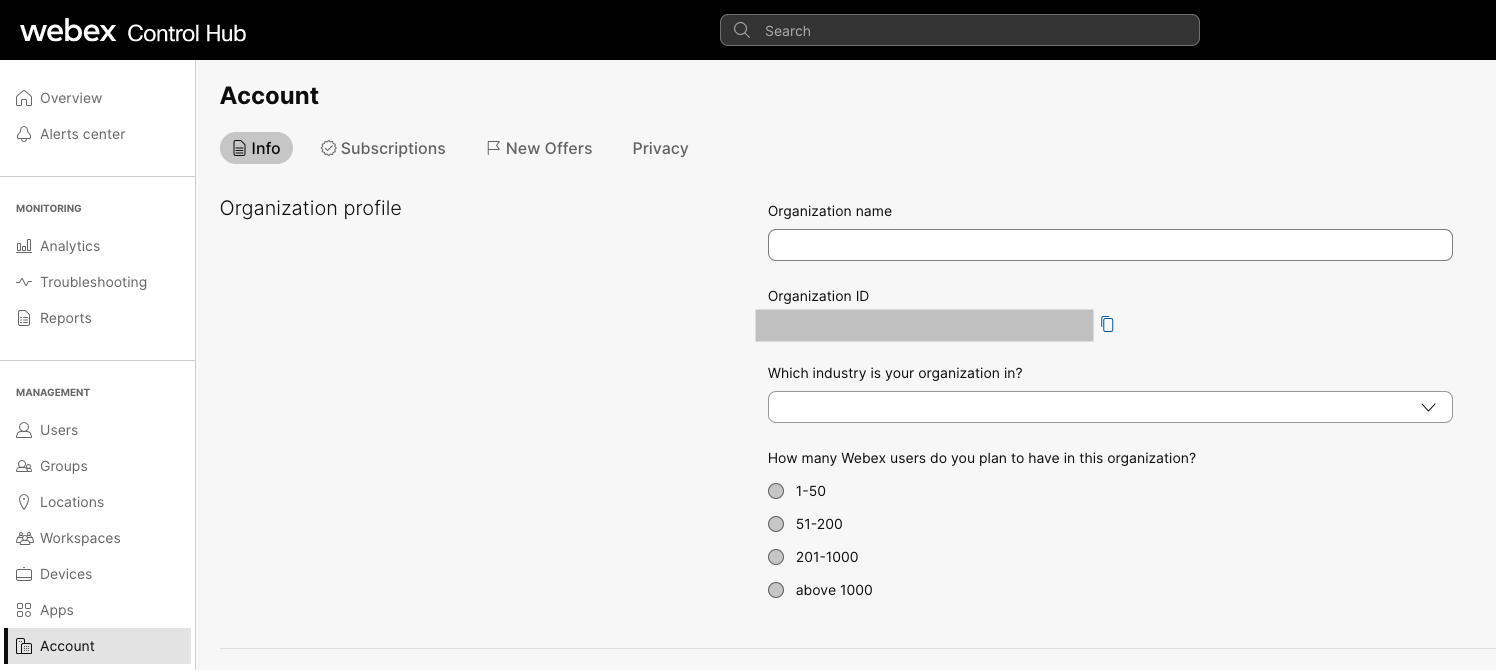Click the Organization name input field
This screenshot has width=1496, height=670.
pyautogui.click(x=1110, y=245)
